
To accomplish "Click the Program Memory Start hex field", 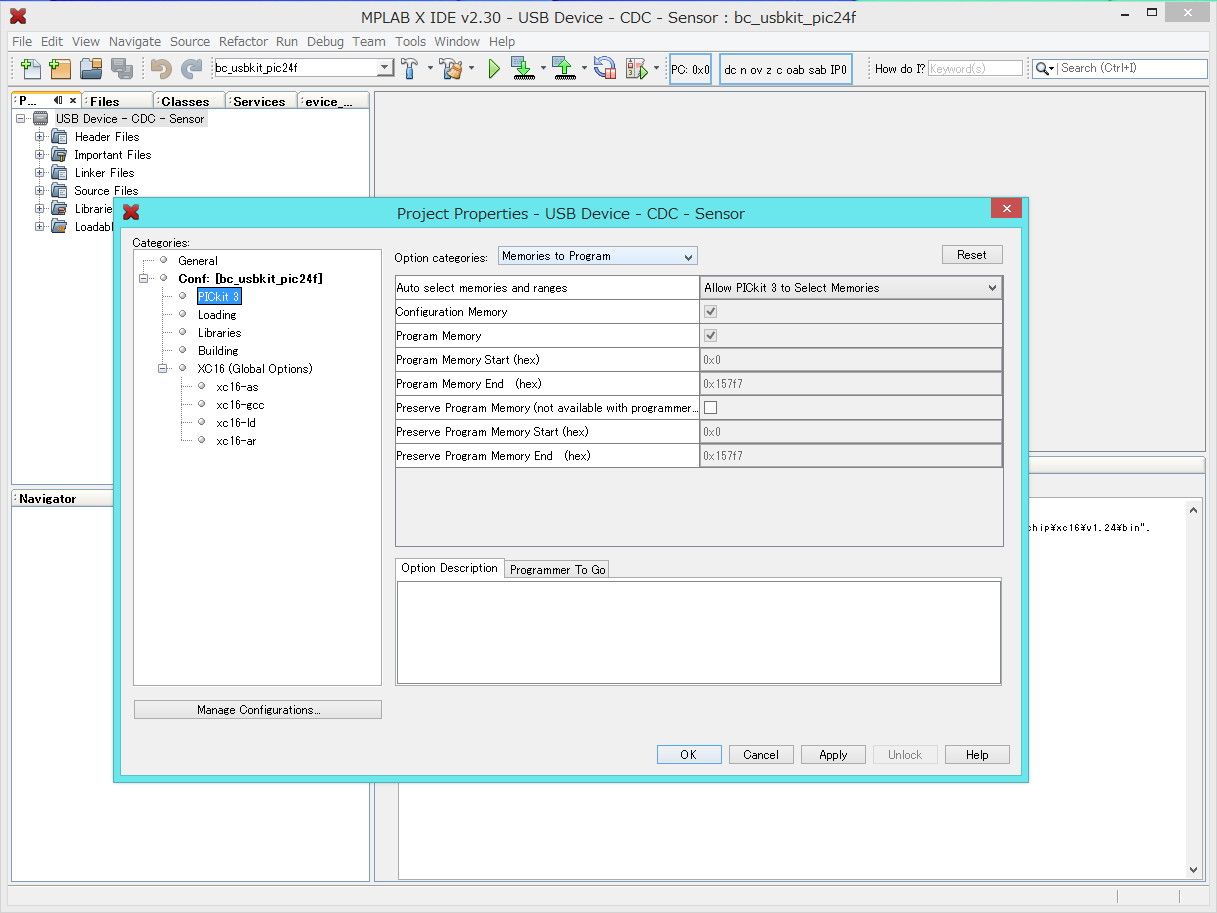I will pos(851,360).
